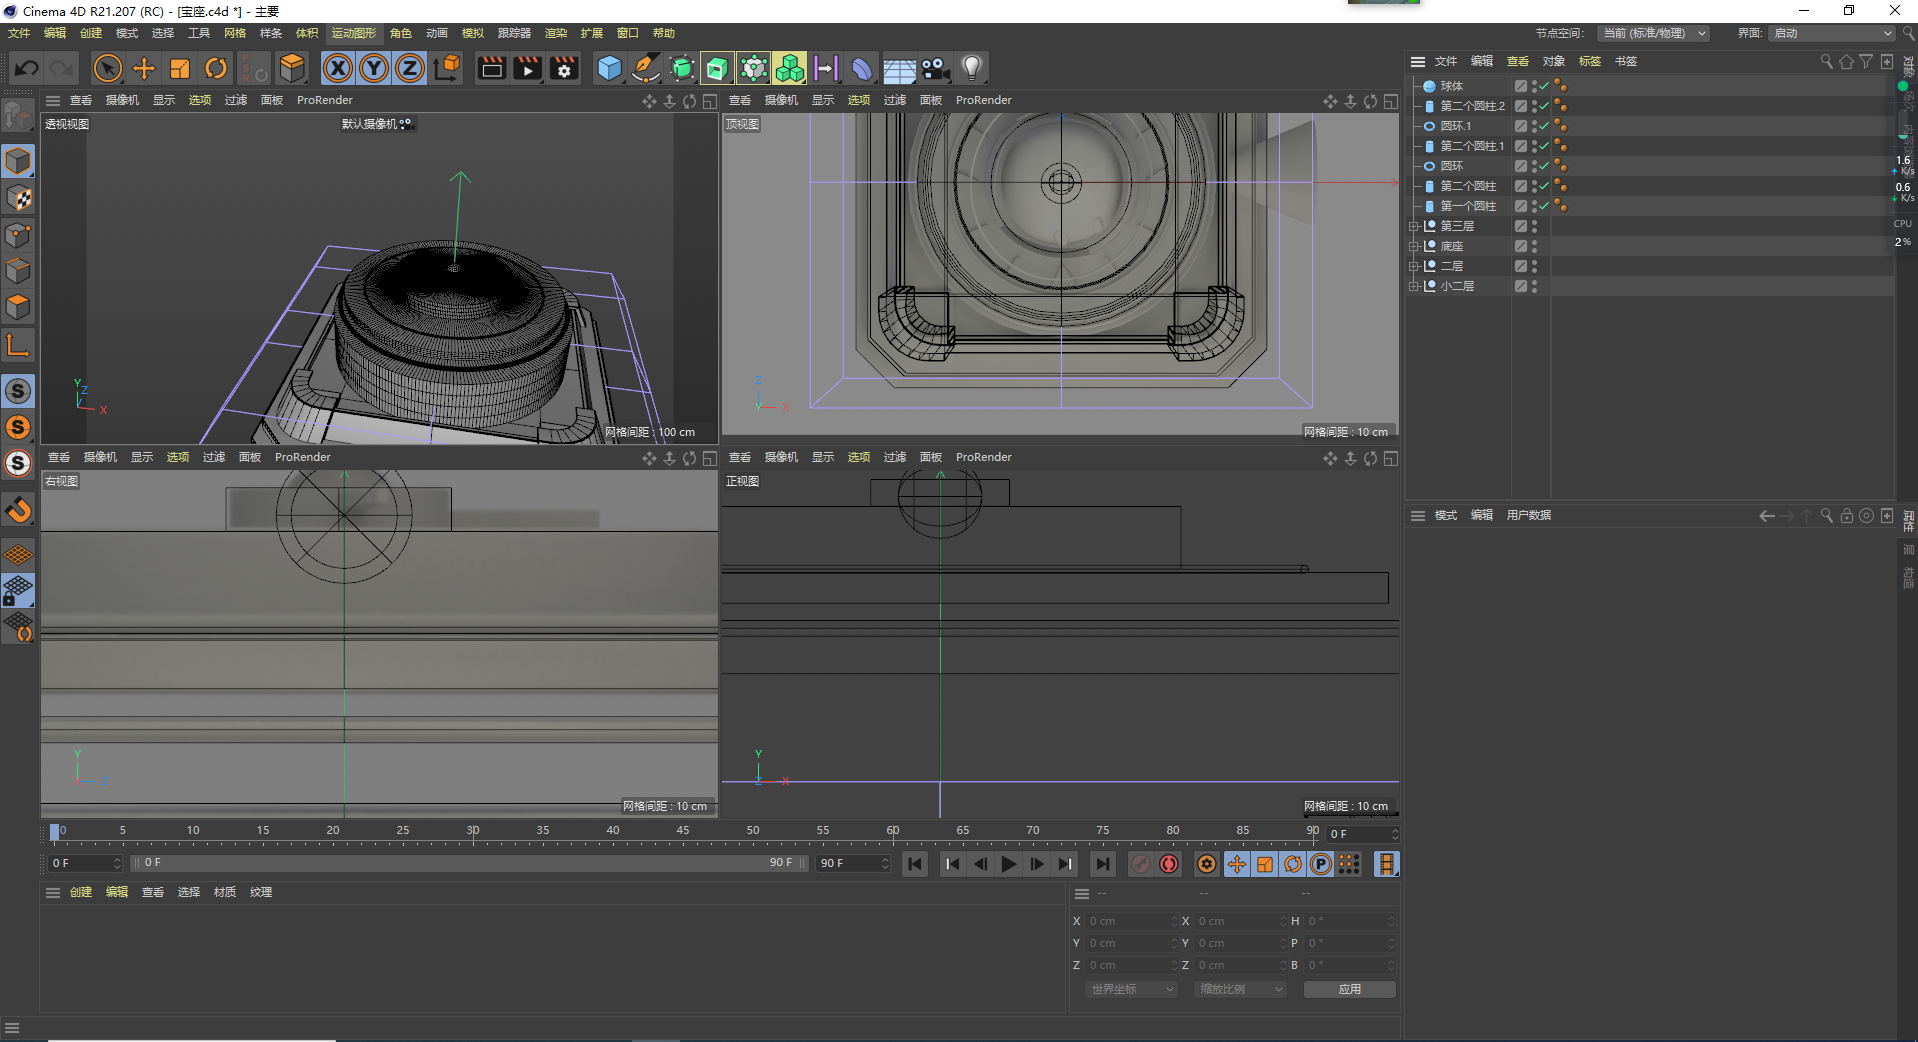Toggle the Z axis lock
The width and height of the screenshot is (1918, 1042).
pos(410,68)
